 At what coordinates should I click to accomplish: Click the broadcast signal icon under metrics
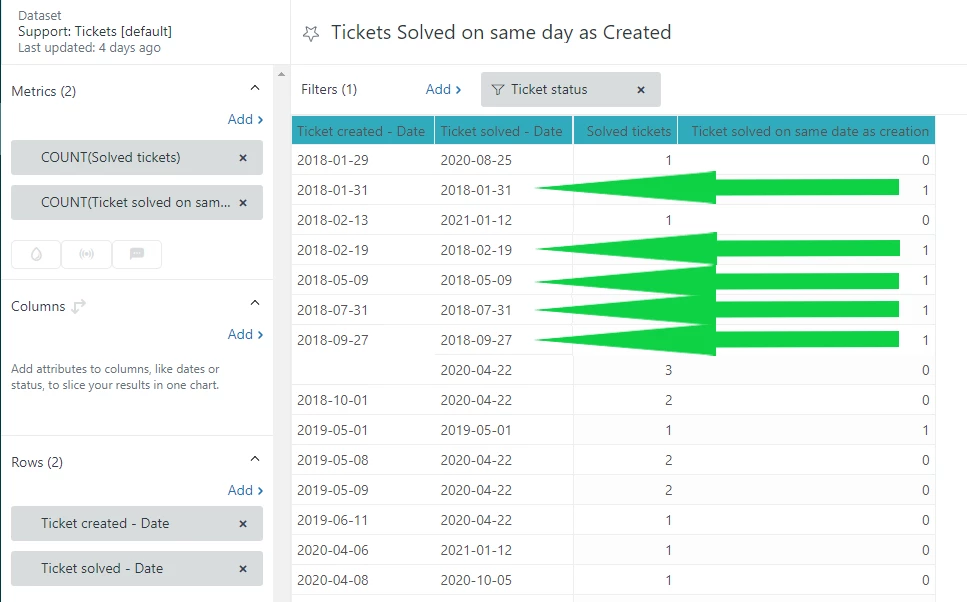point(86,254)
